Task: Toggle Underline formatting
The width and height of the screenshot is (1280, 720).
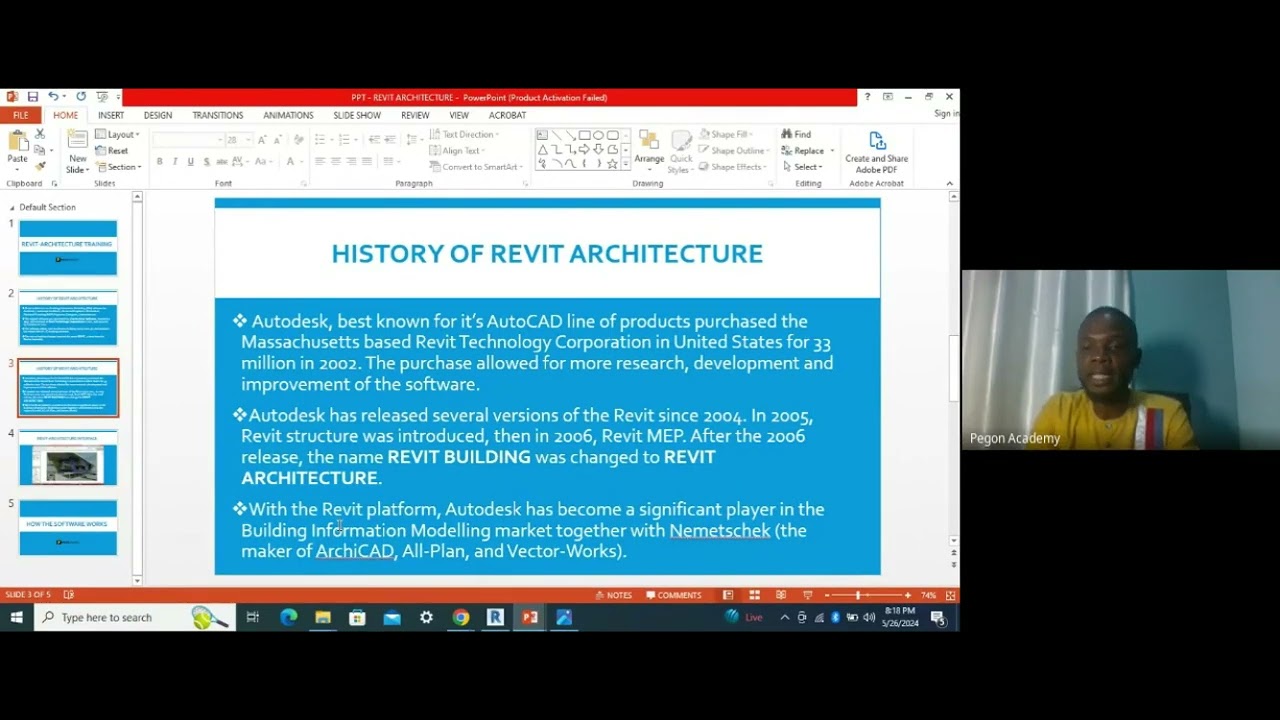Action: pos(191,161)
